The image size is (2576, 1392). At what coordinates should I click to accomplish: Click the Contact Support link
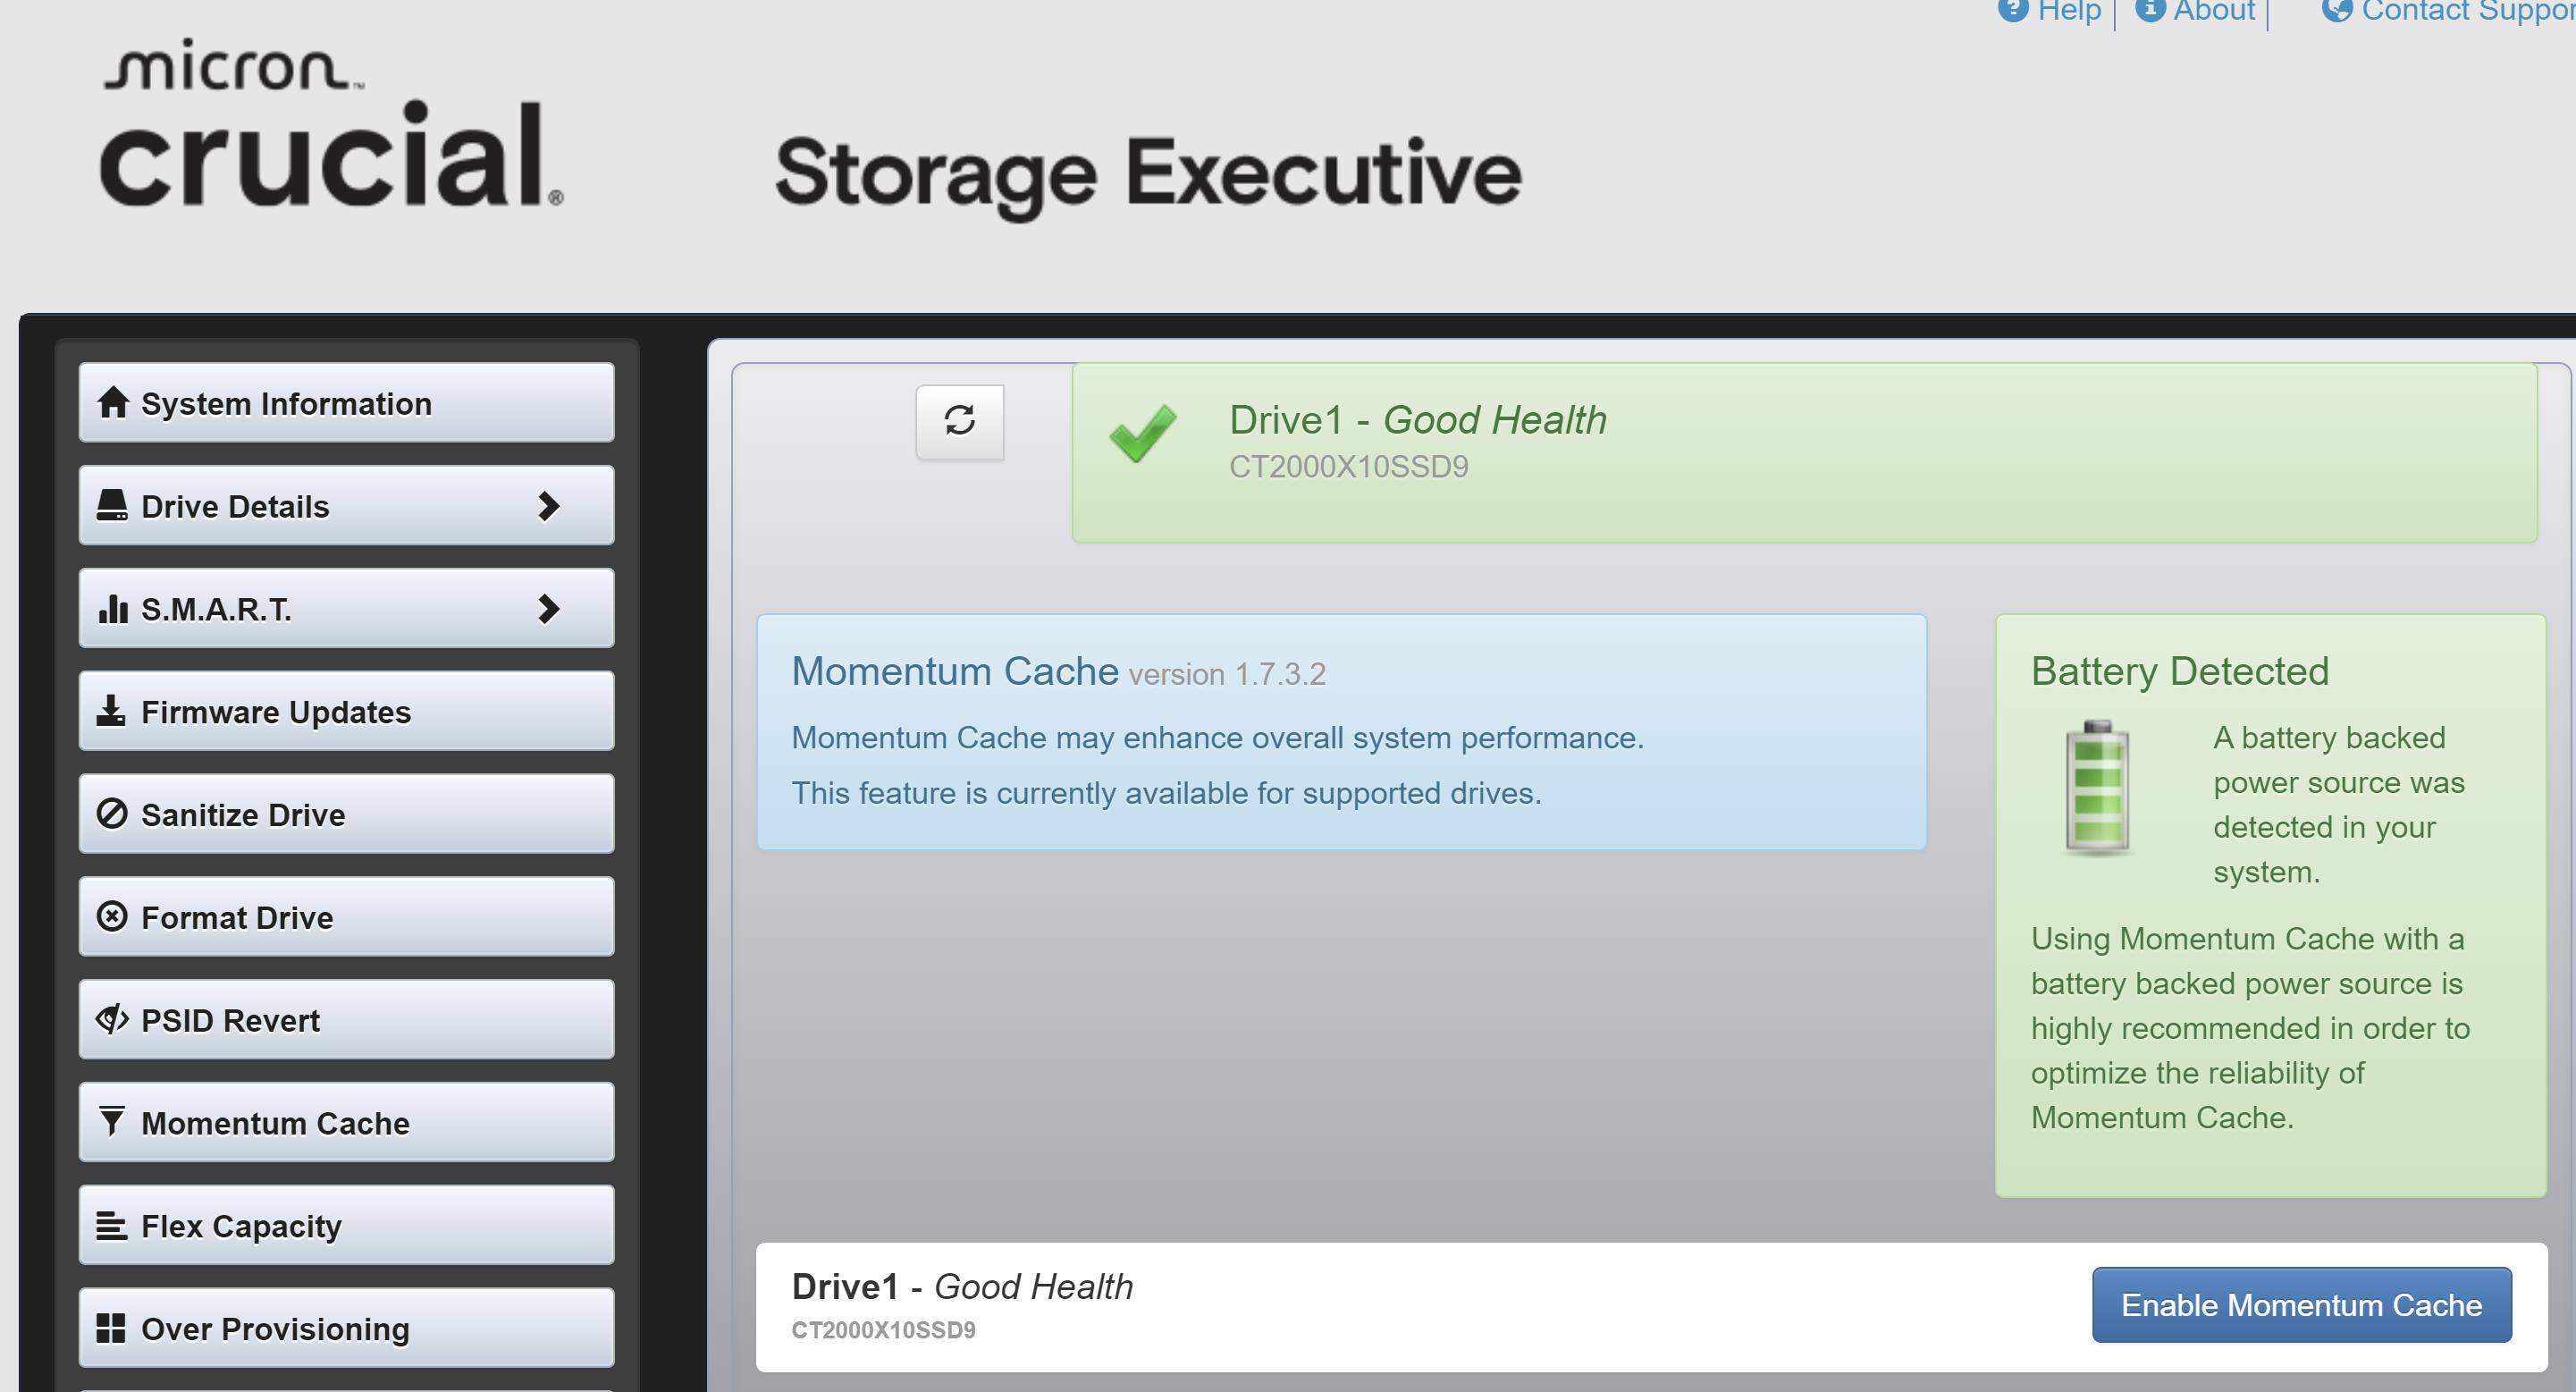pyautogui.click(x=2467, y=12)
